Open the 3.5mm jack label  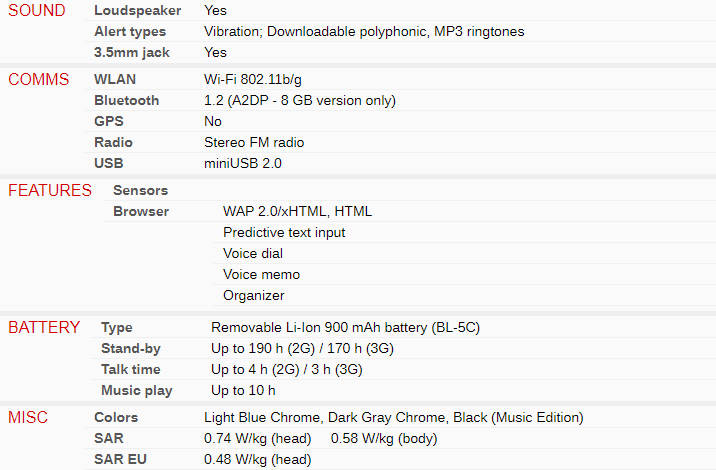(132, 53)
